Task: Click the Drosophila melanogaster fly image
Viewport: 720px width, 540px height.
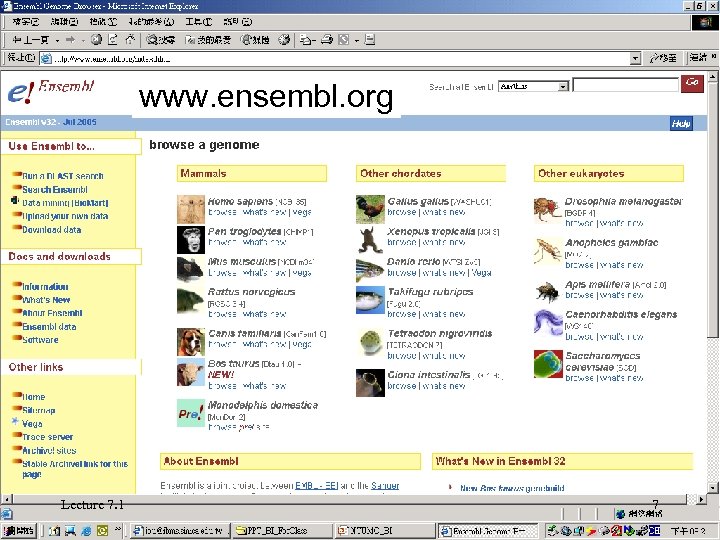Action: (x=547, y=210)
